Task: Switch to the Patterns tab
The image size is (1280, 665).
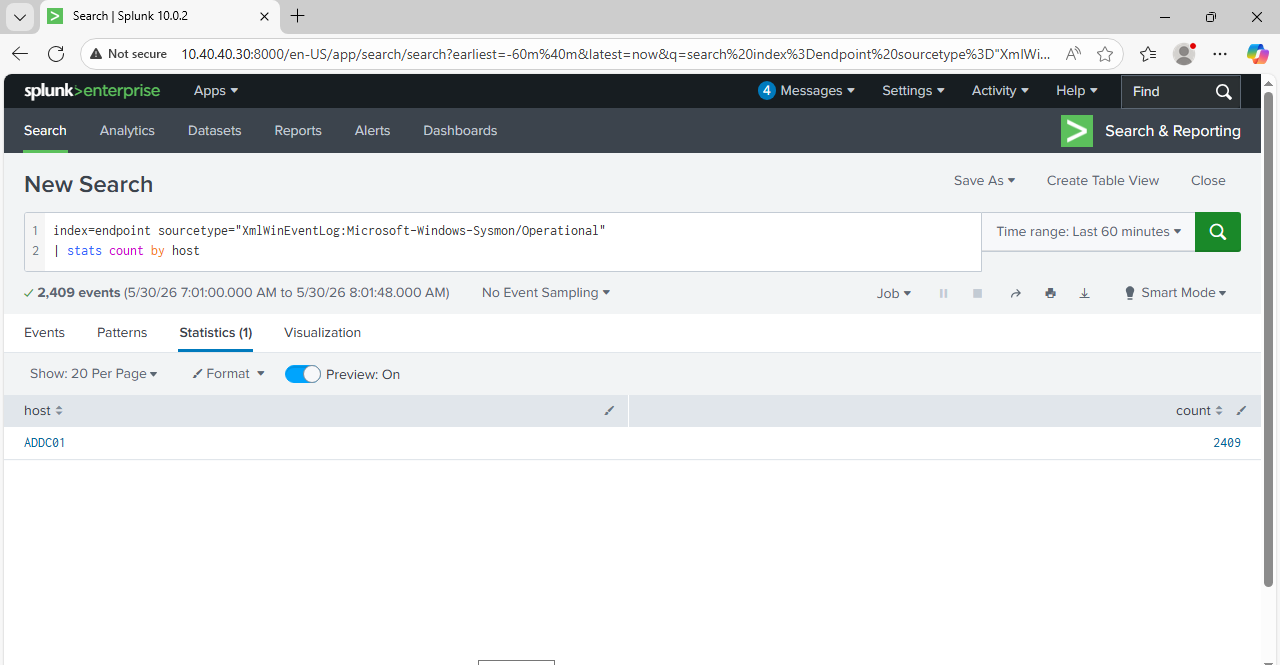Action: pos(122,333)
